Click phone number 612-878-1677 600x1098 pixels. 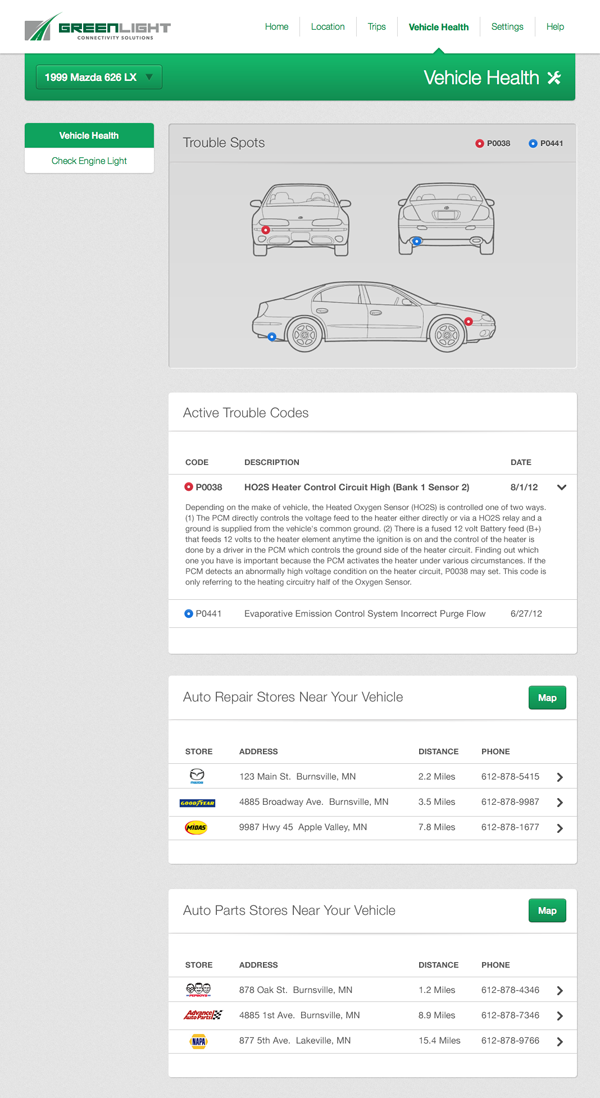pyautogui.click(x=510, y=827)
